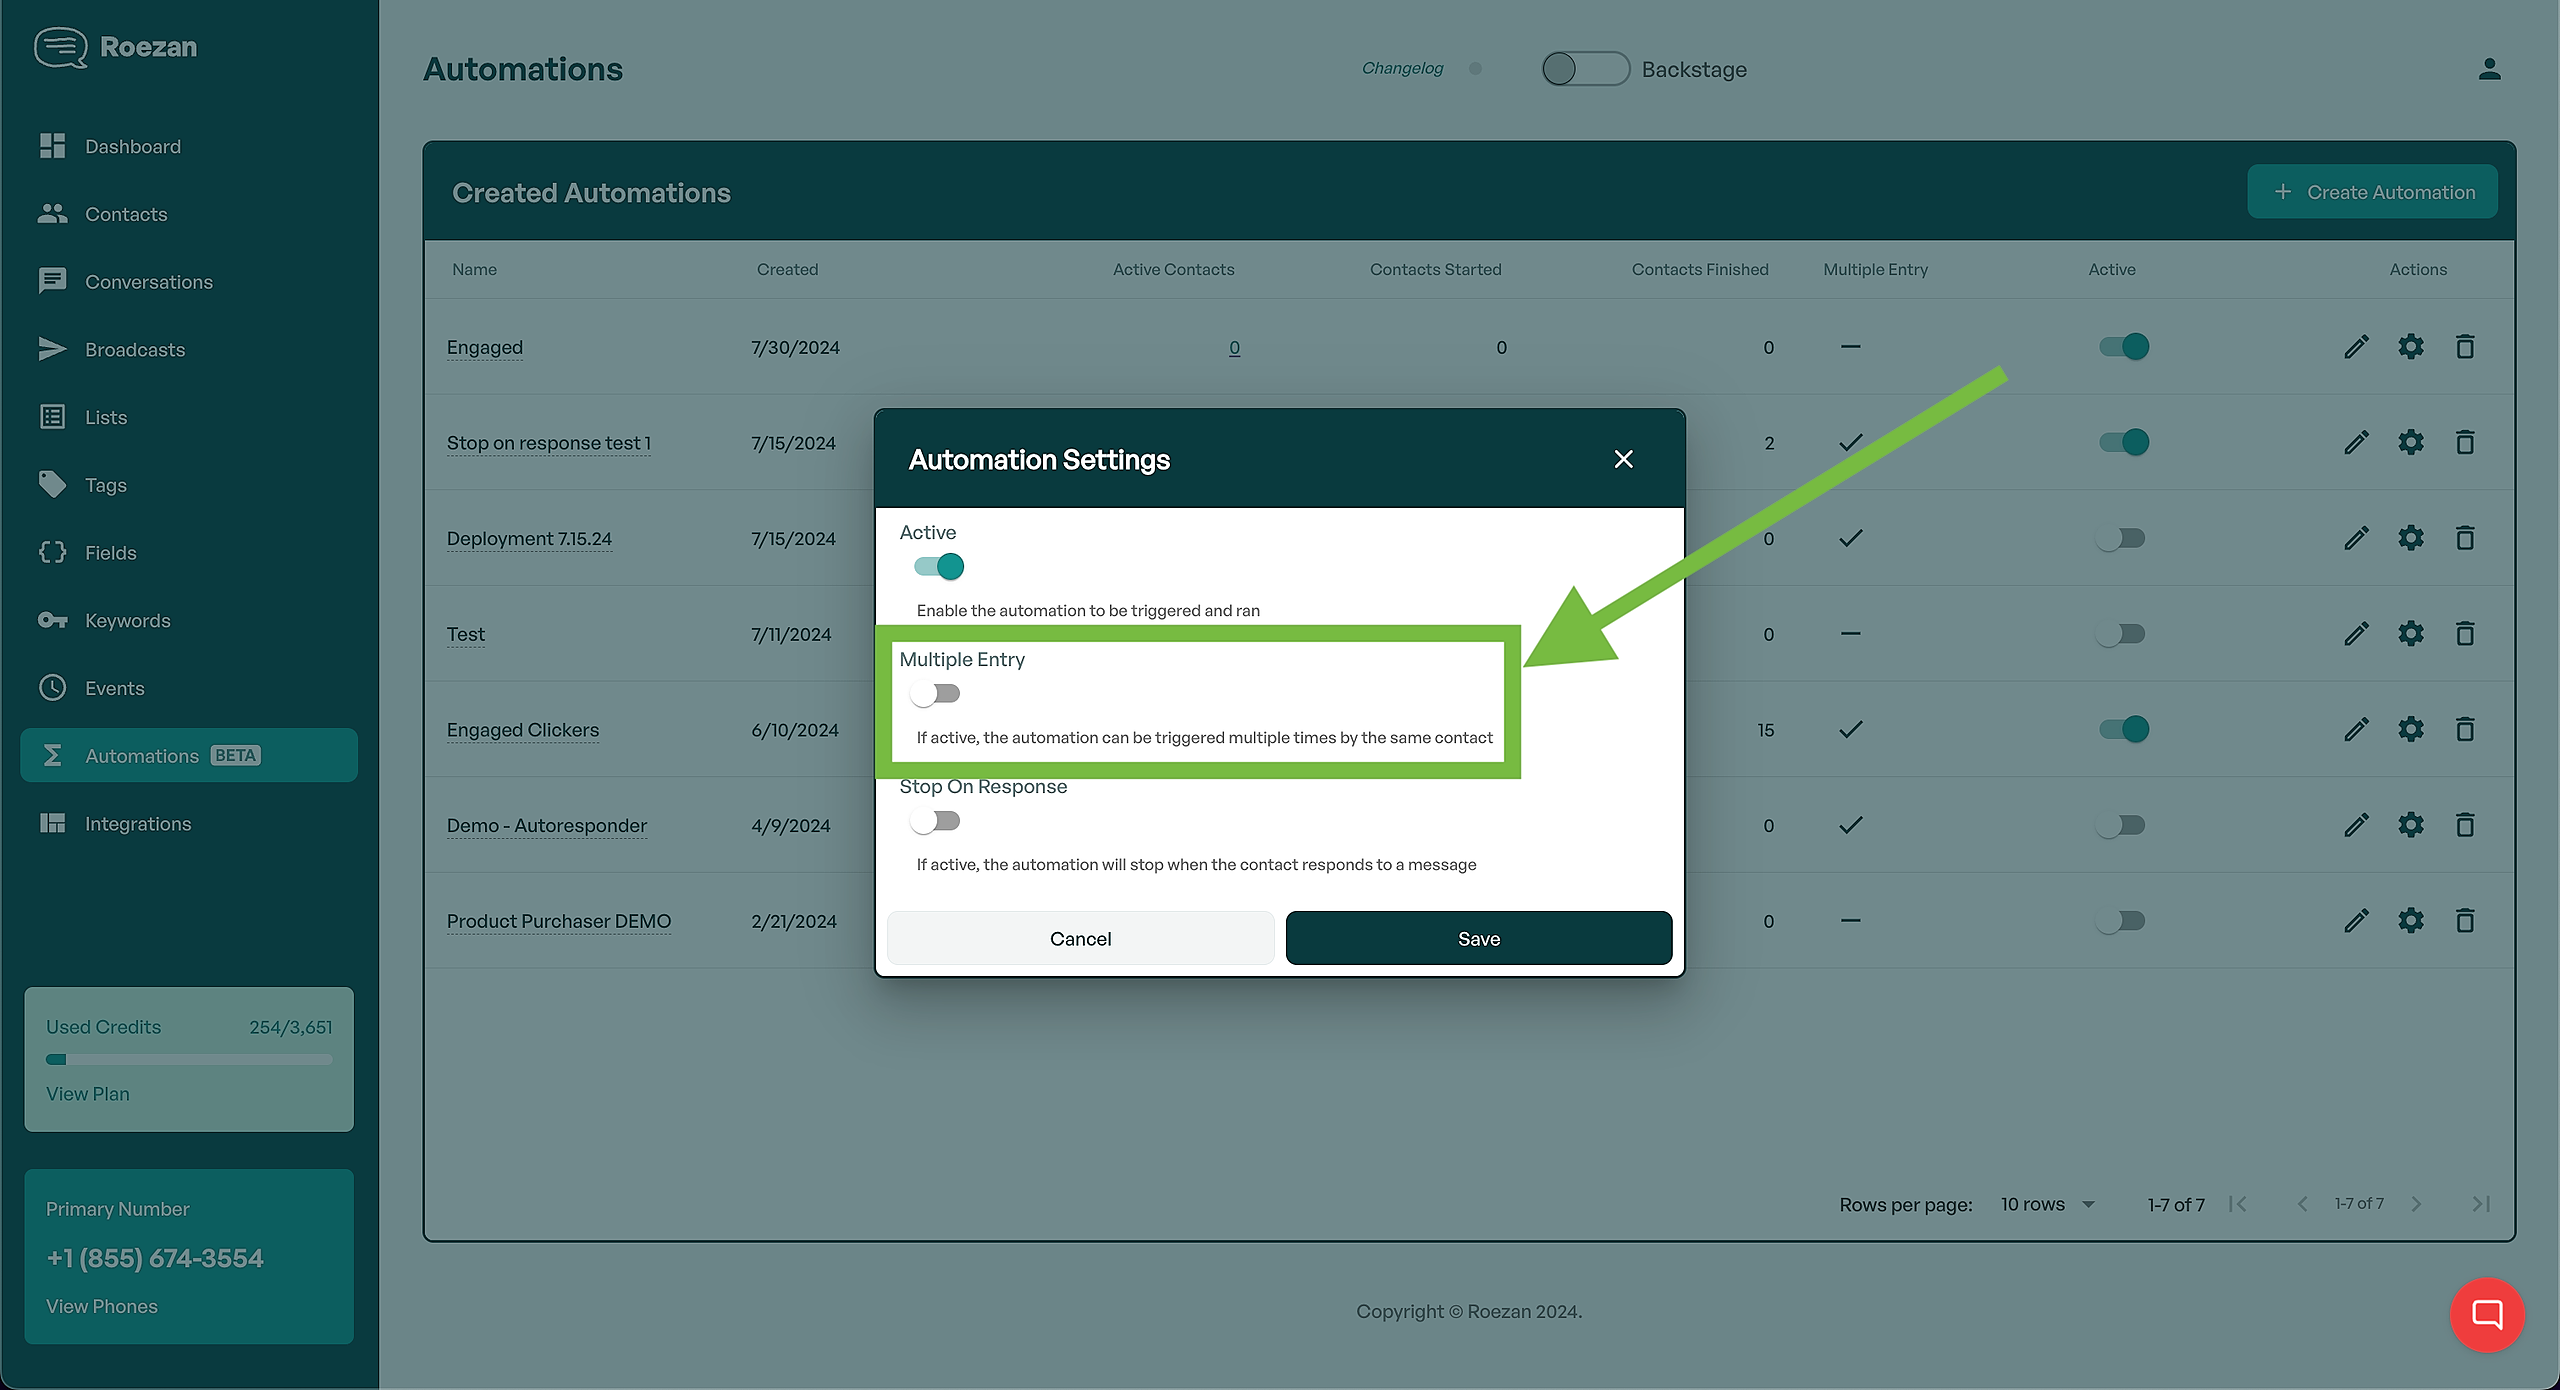Image resolution: width=2560 pixels, height=1390 pixels.
Task: Navigate to Keywords sidebar item
Action: pyautogui.click(x=127, y=621)
